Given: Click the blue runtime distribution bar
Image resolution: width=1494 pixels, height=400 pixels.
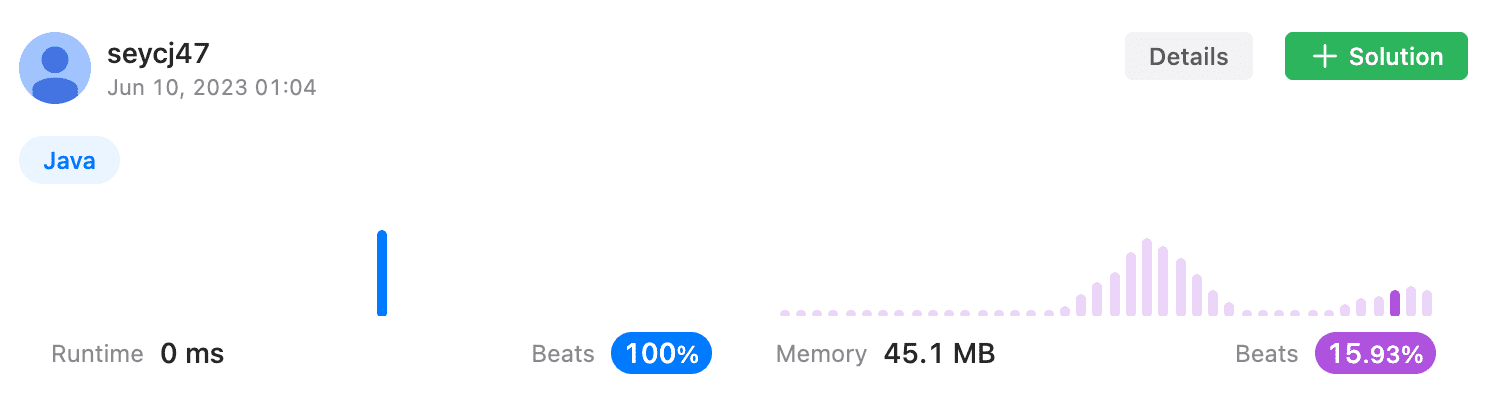Looking at the screenshot, I should (x=382, y=273).
